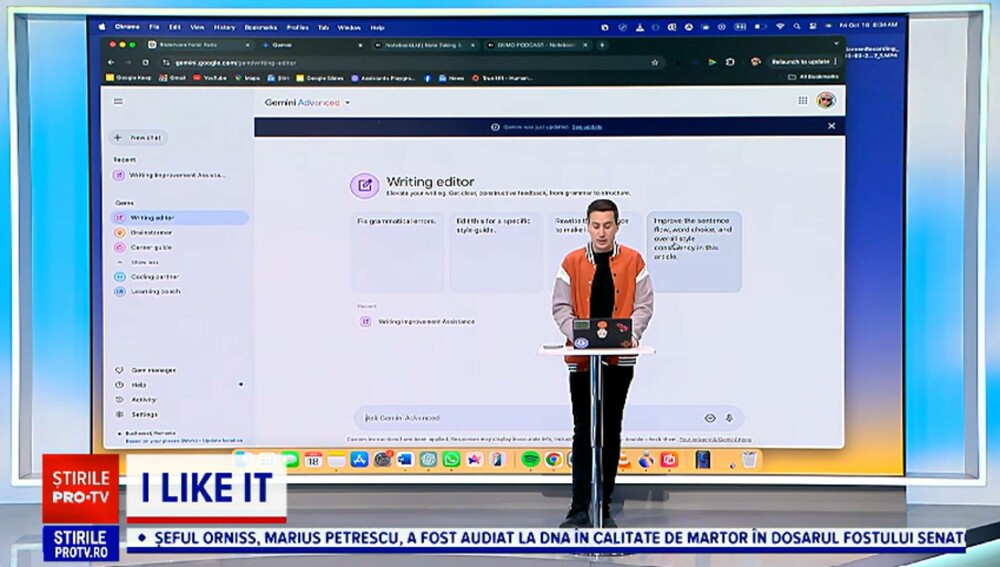Click the Ask Gemini Advanced input field

click(x=529, y=418)
